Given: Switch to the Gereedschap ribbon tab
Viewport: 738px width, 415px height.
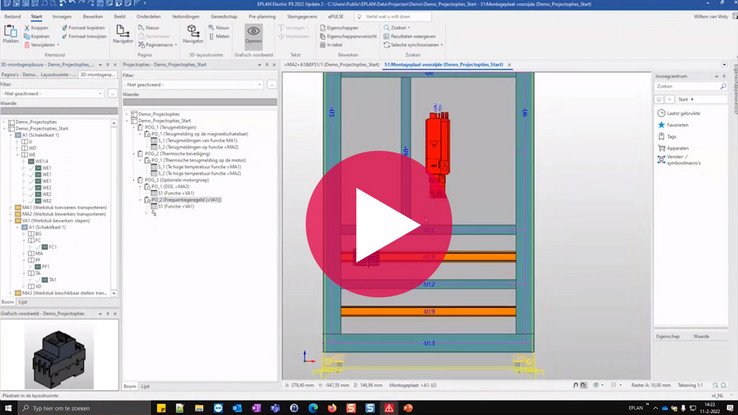Looking at the screenshot, I should coord(224,16).
